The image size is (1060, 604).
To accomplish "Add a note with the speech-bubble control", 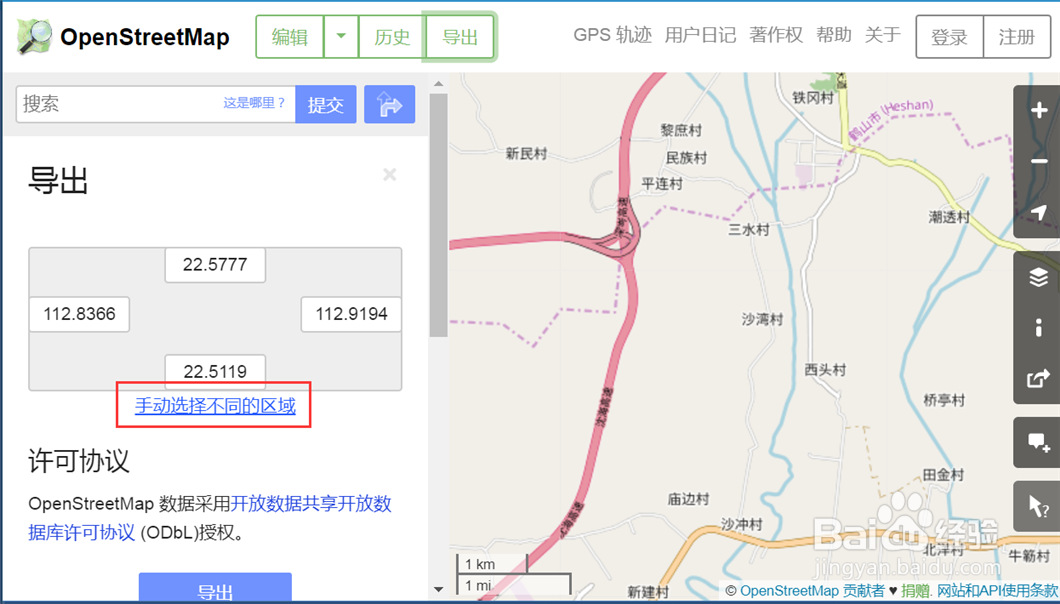I will pos(1038,442).
